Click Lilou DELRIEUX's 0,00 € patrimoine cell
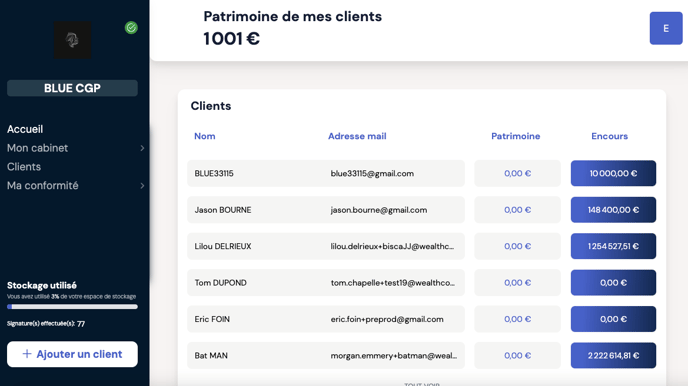 (517, 246)
